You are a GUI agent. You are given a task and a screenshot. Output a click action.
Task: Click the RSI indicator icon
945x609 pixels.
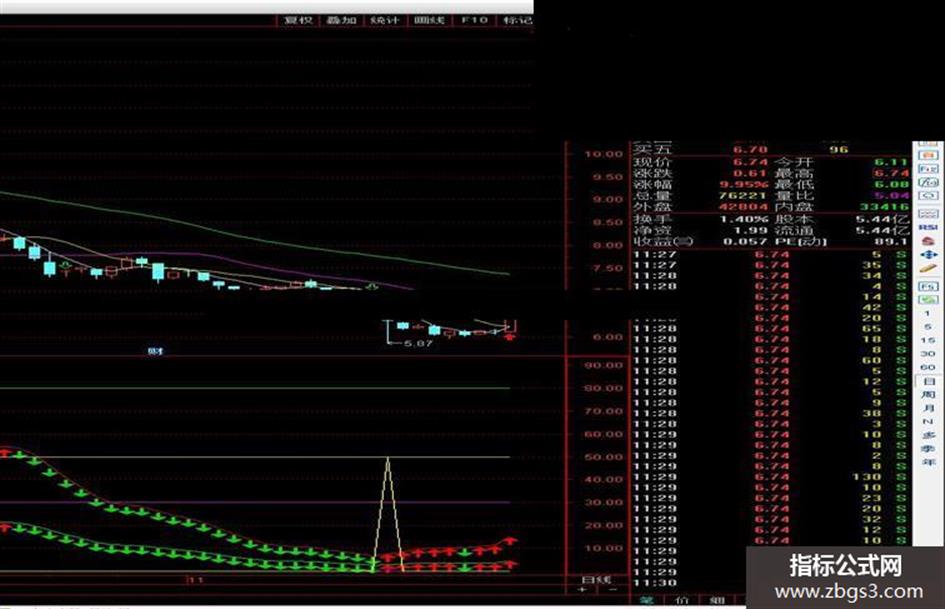[928, 227]
